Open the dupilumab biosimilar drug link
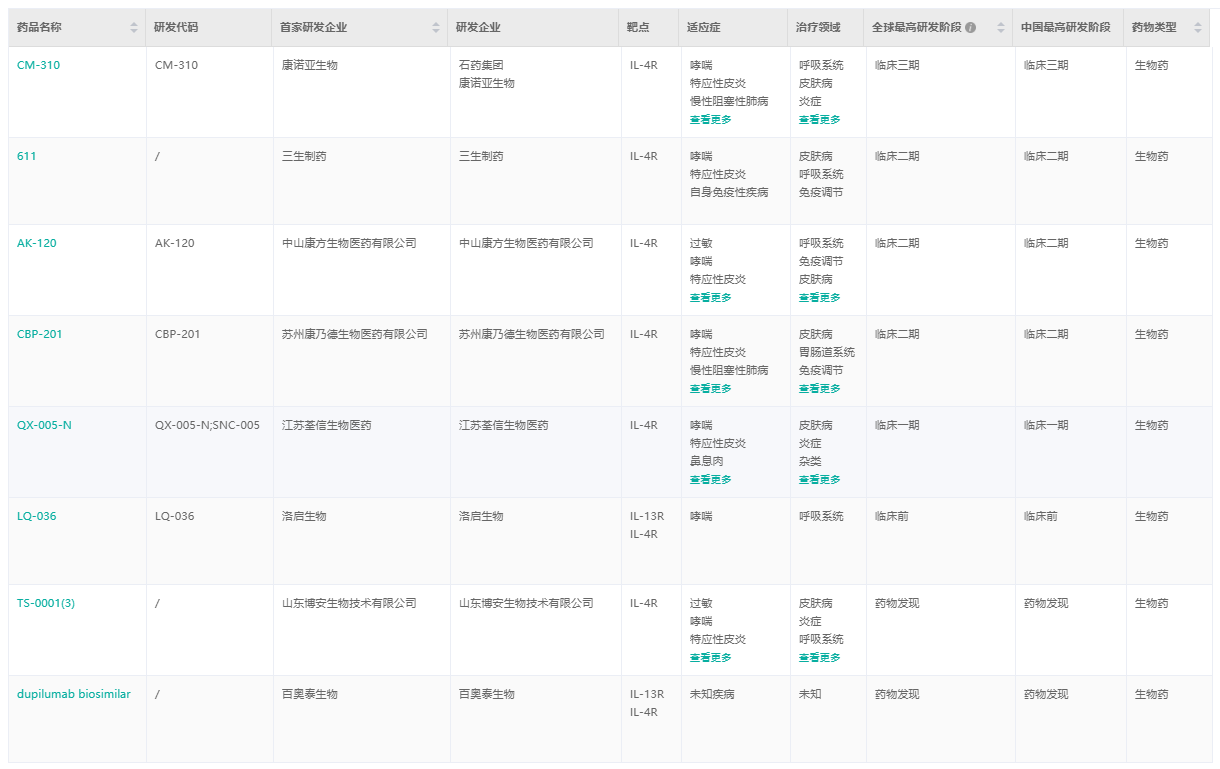Viewport: 1220px width, 769px height. (x=74, y=694)
